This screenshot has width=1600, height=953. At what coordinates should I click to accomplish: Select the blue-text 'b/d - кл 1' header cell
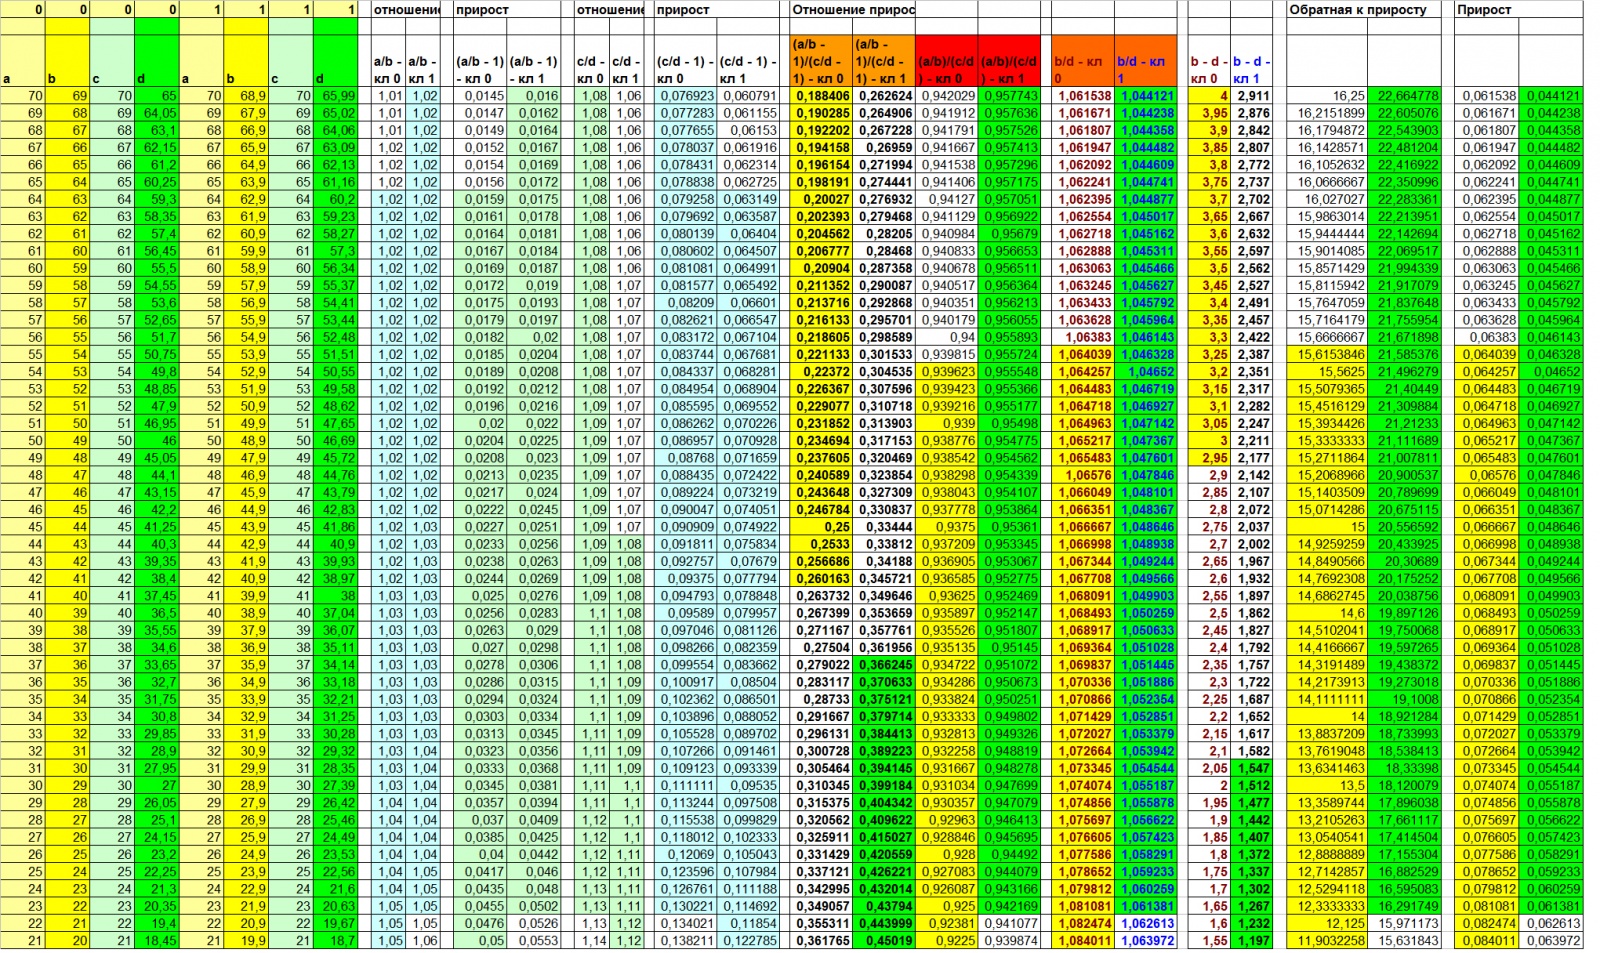click(x=1146, y=61)
